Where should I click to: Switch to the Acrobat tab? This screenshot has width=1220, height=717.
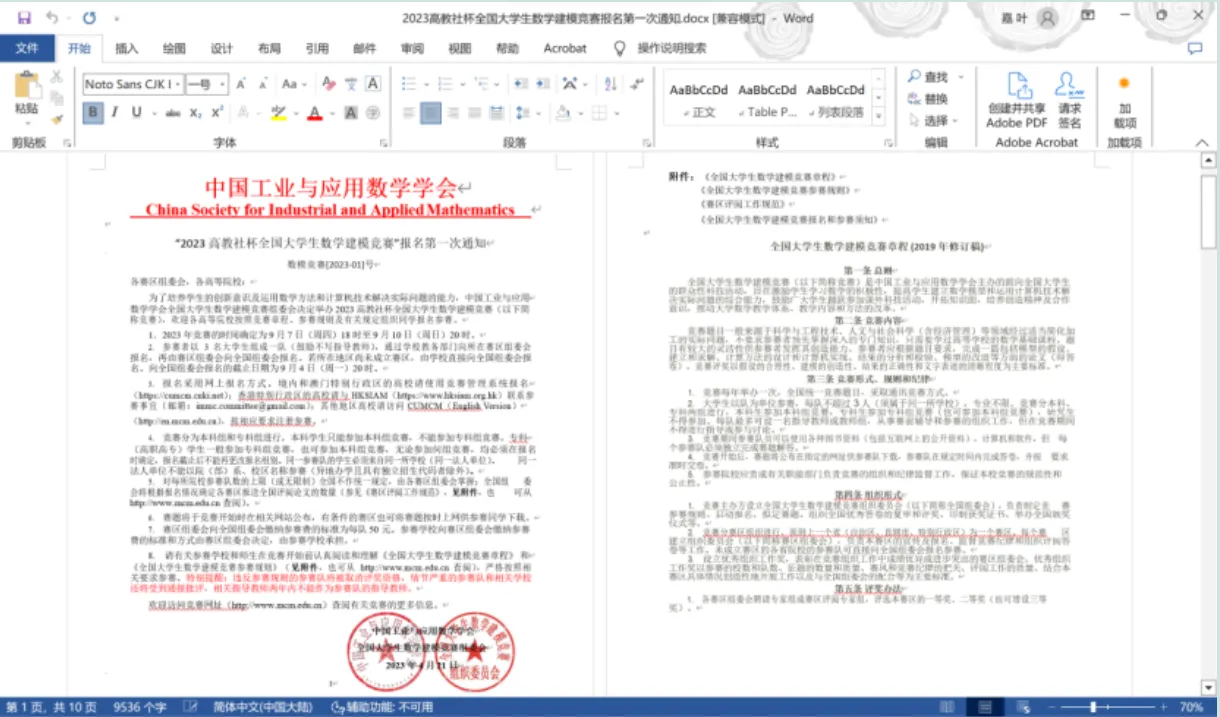point(565,48)
